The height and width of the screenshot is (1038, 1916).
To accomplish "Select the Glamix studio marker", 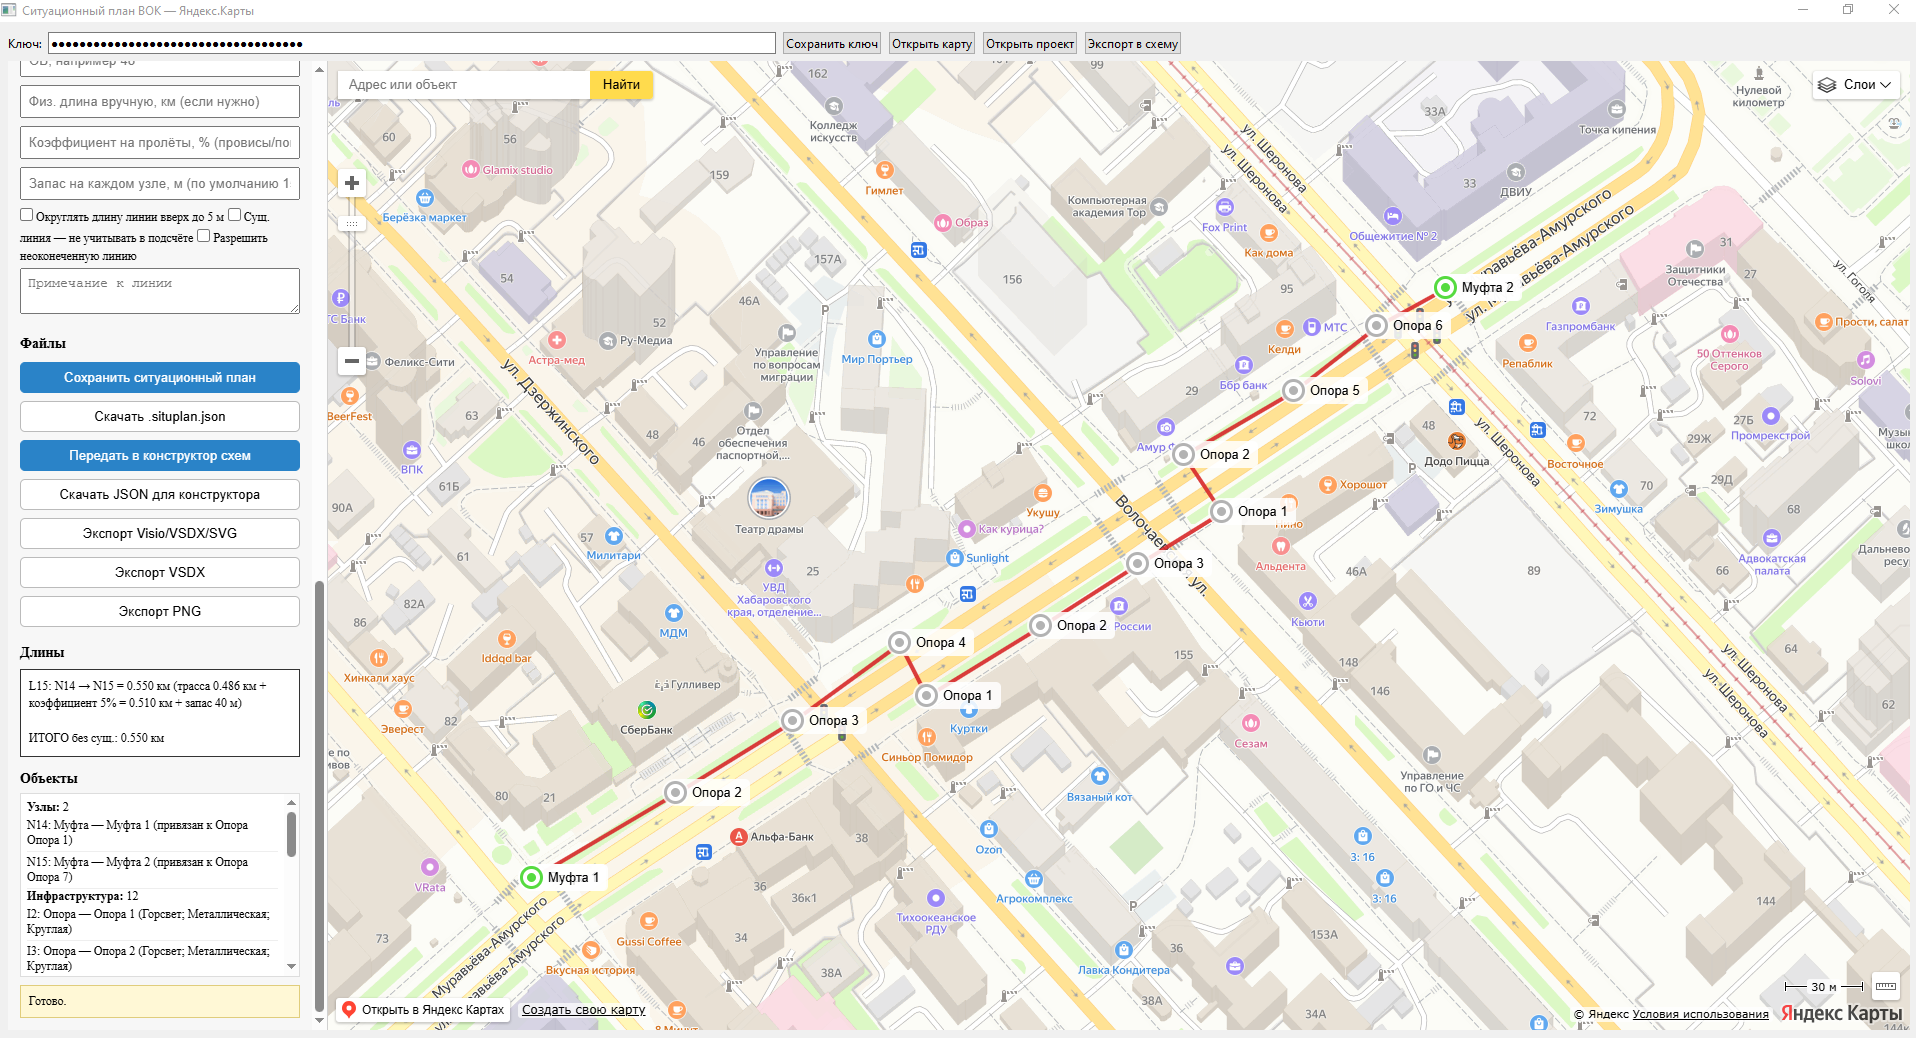I will [471, 169].
